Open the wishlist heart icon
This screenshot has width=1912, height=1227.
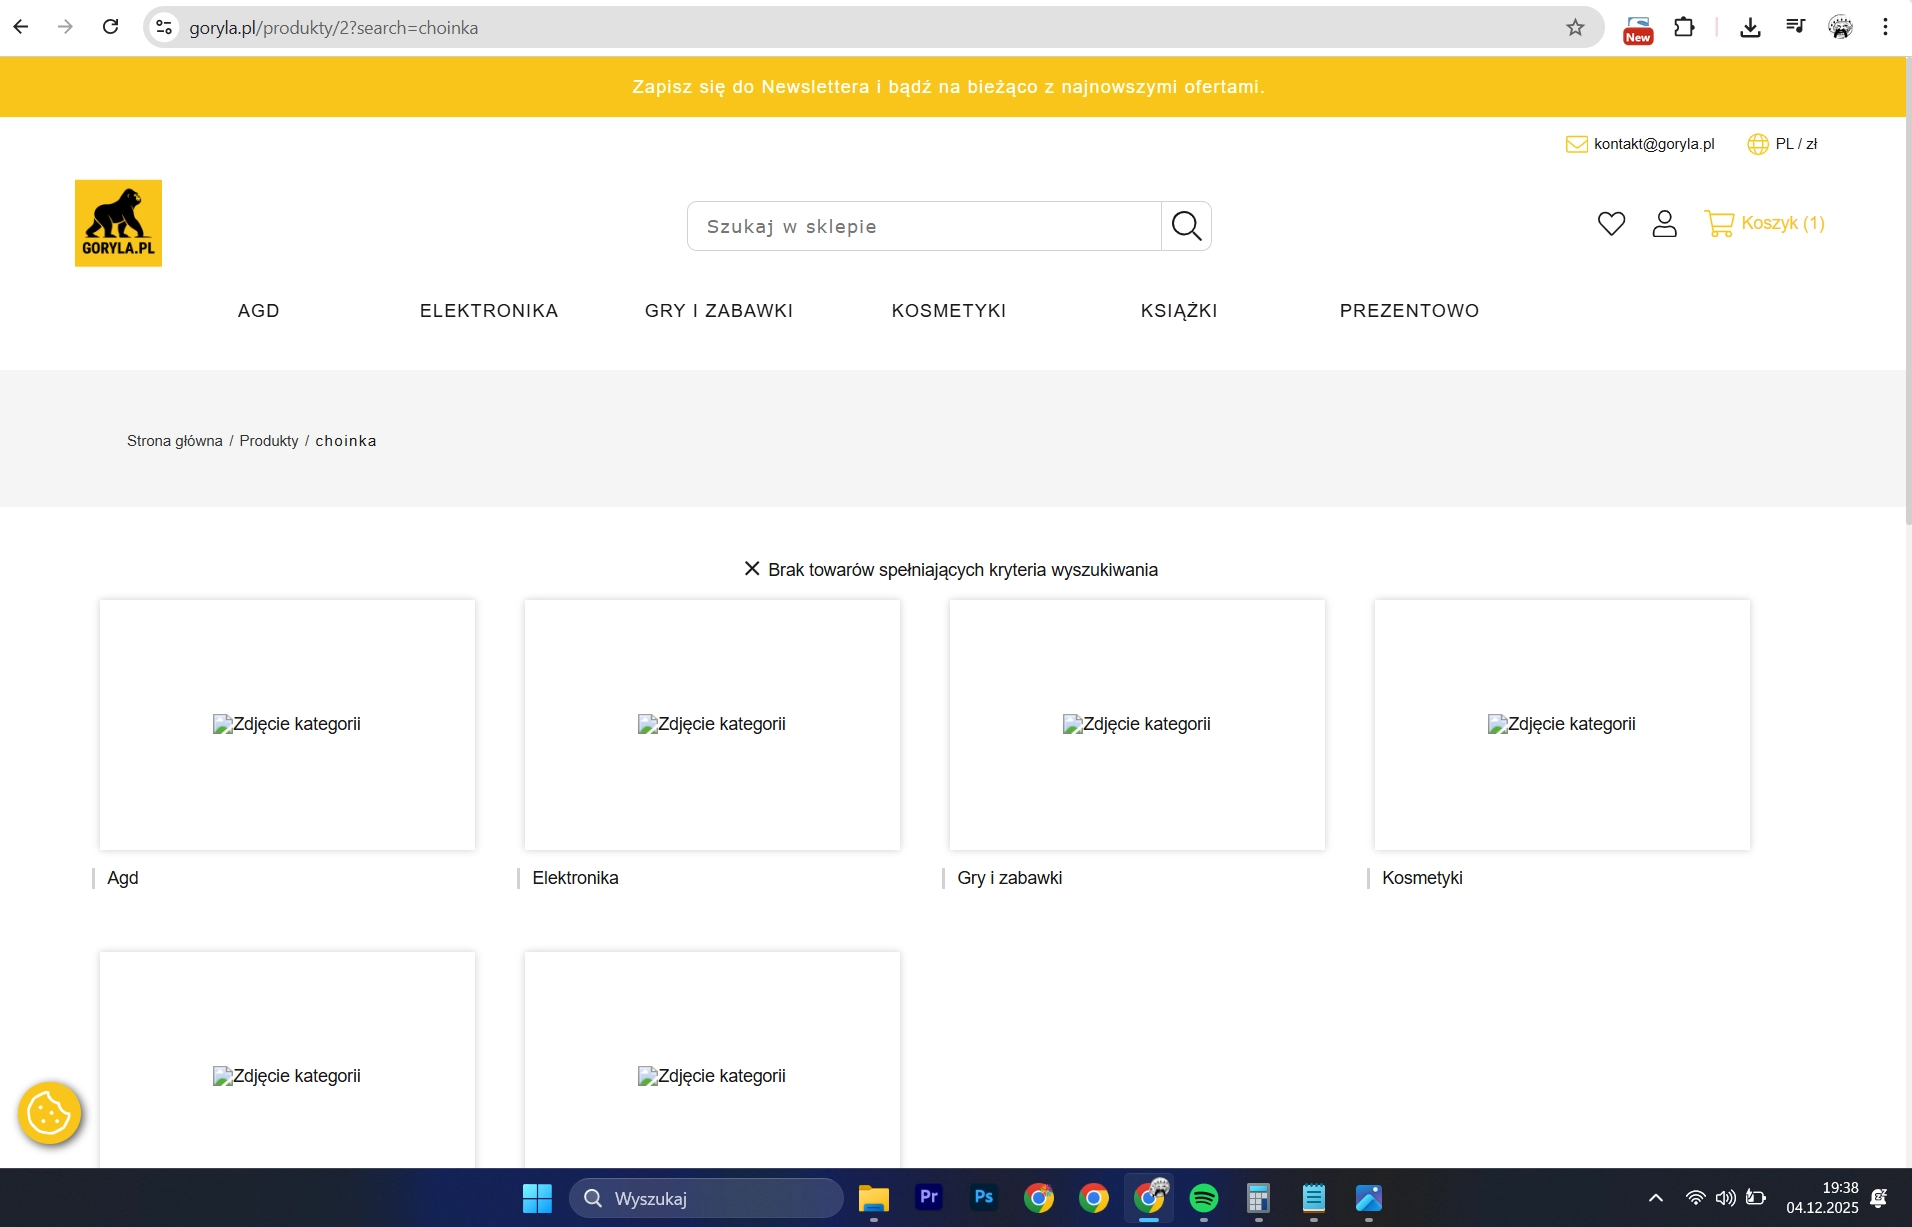tap(1611, 223)
